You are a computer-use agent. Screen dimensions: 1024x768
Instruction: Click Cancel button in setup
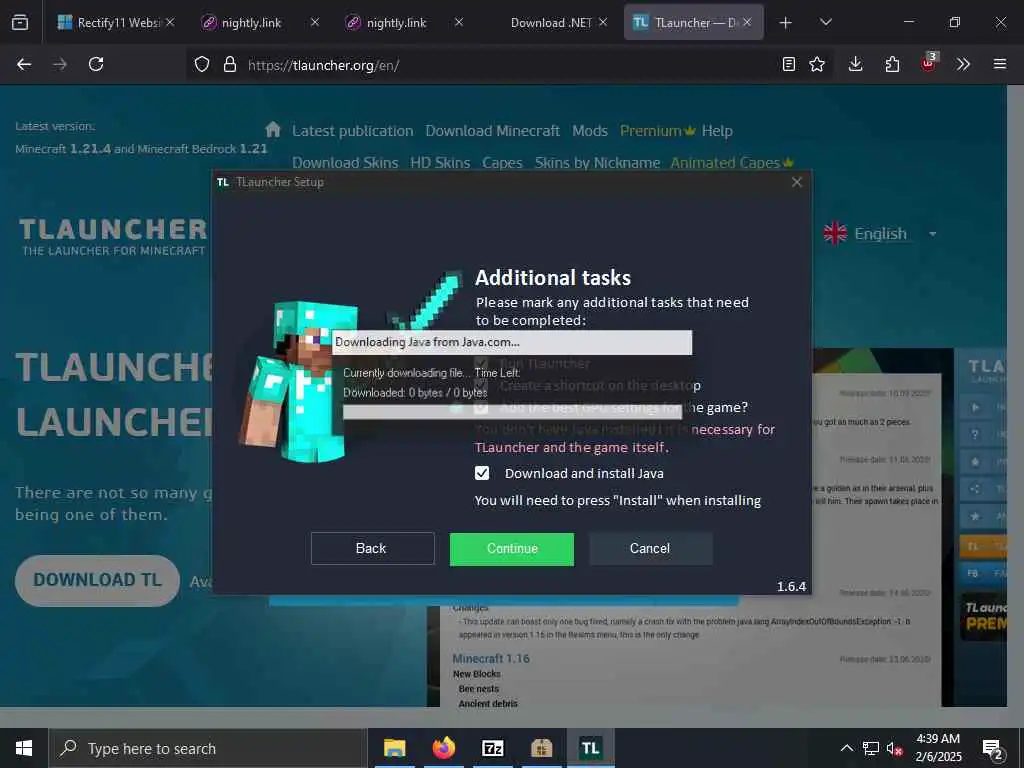[650, 549]
